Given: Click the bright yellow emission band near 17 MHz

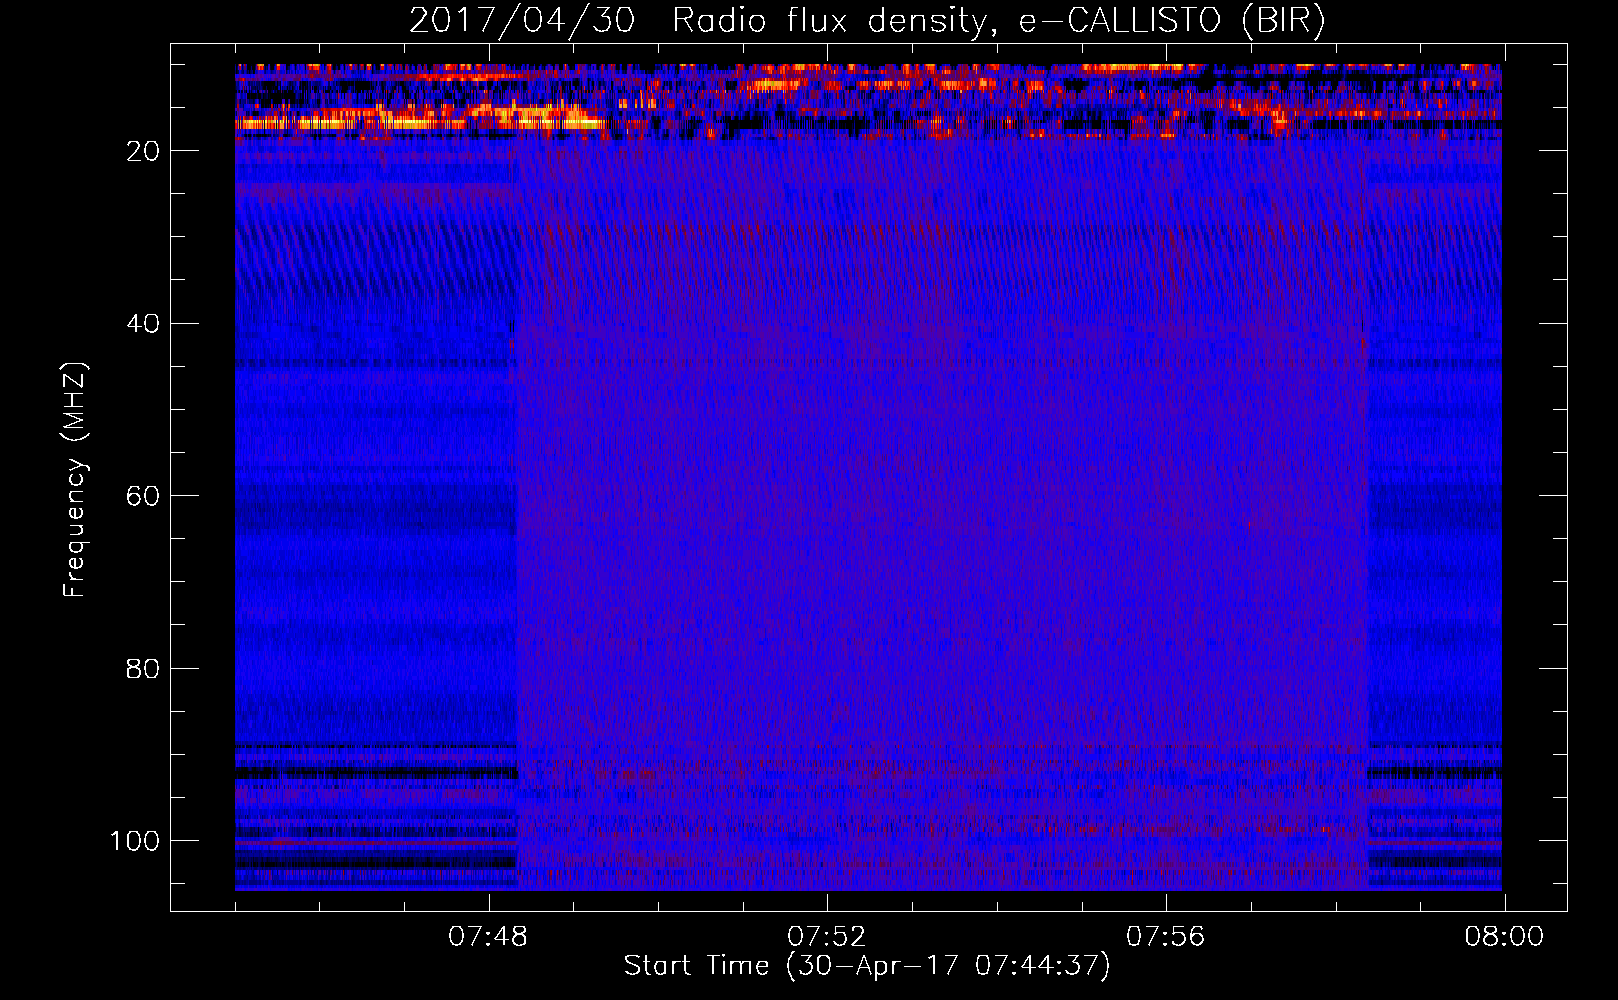Looking at the screenshot, I should [420, 123].
